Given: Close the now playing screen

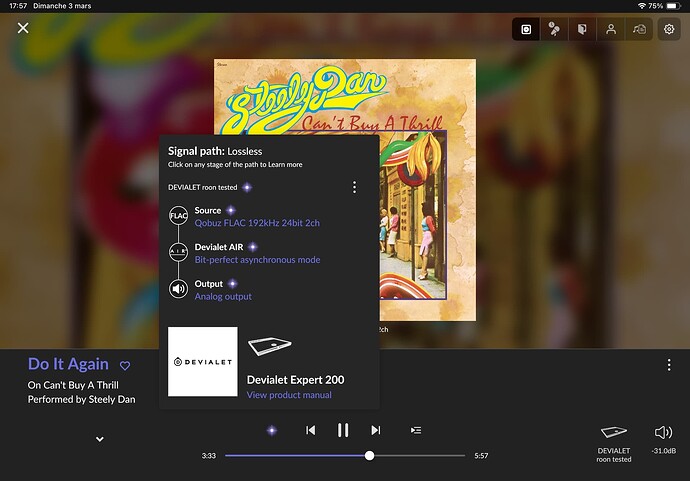Looking at the screenshot, I should click(23, 28).
